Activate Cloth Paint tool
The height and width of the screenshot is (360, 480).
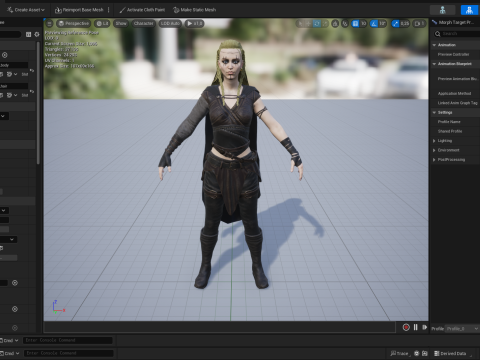pos(142,10)
